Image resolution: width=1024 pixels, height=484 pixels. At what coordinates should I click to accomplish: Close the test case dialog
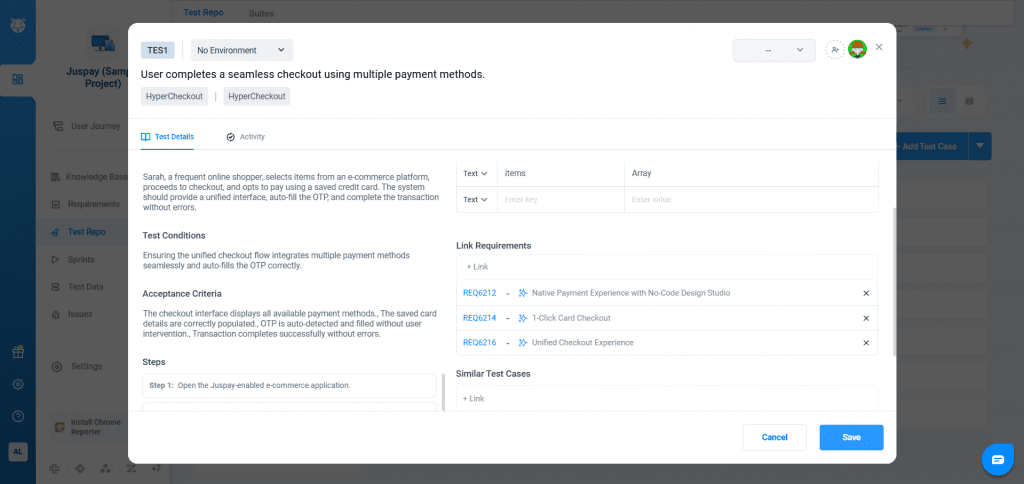[879, 47]
